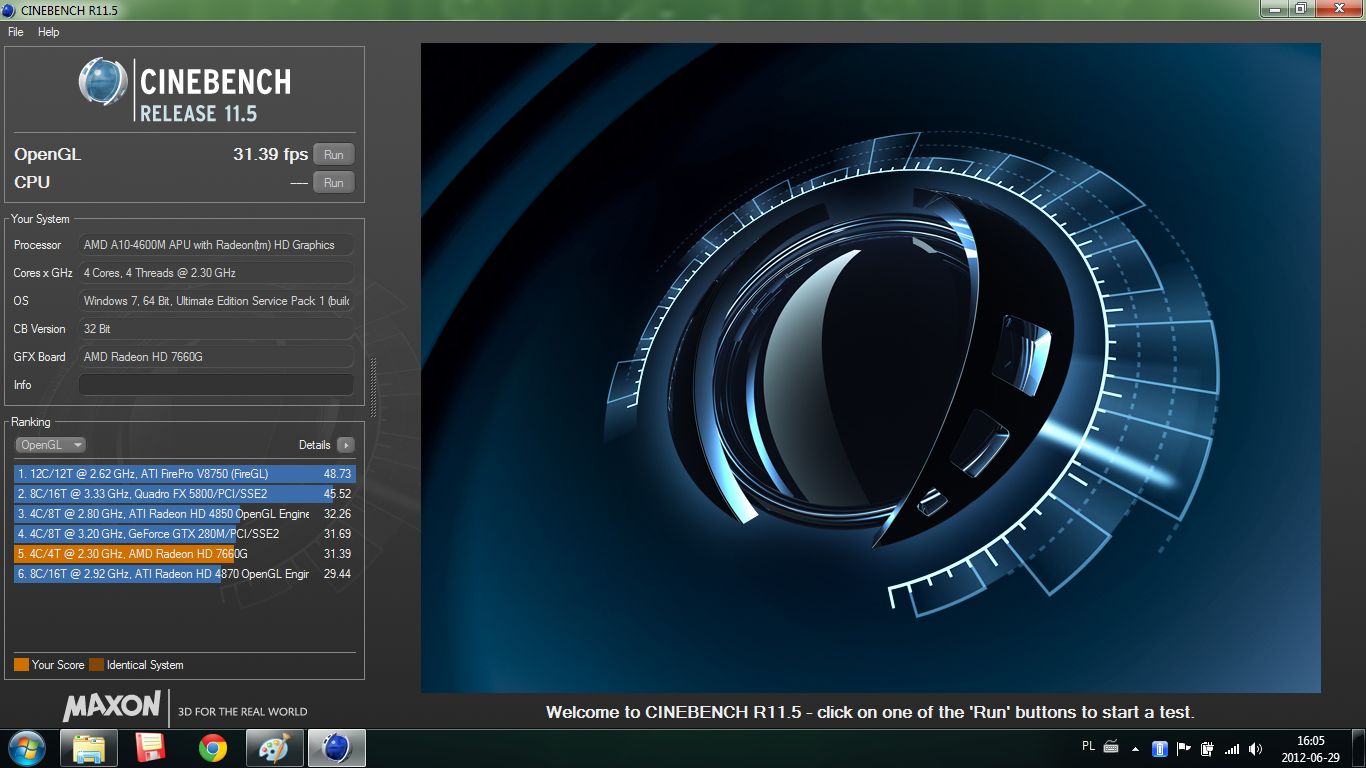Click the Details arrow in Ranking

tap(345, 445)
